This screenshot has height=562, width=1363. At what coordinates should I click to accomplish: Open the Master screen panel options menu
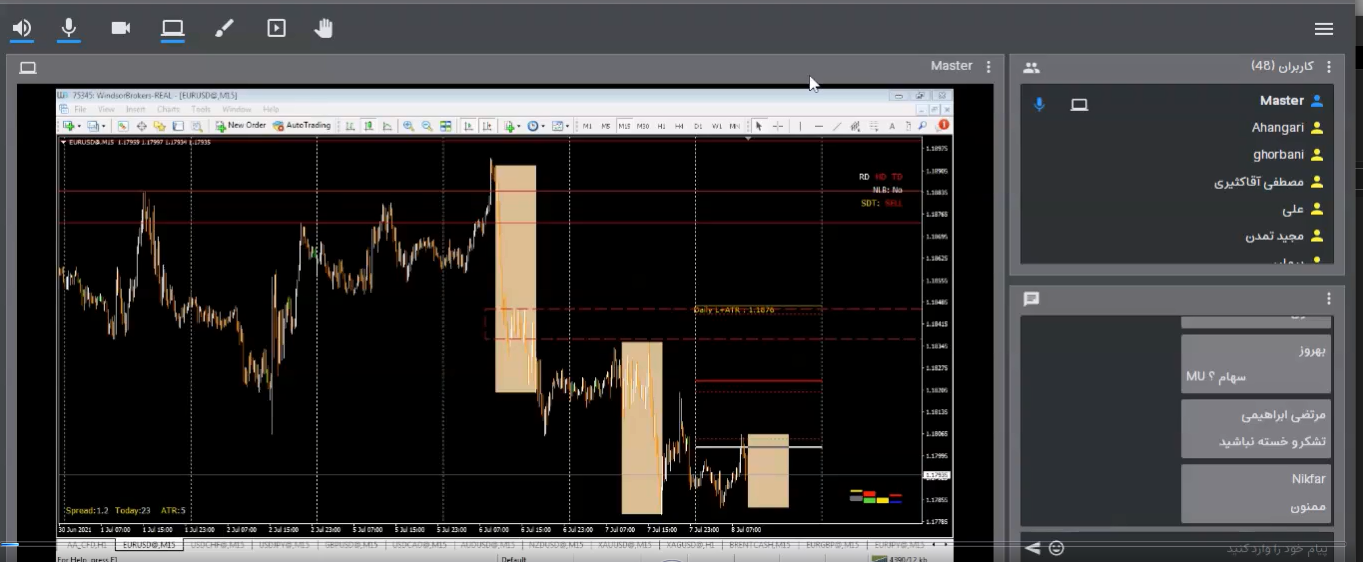tap(988, 67)
